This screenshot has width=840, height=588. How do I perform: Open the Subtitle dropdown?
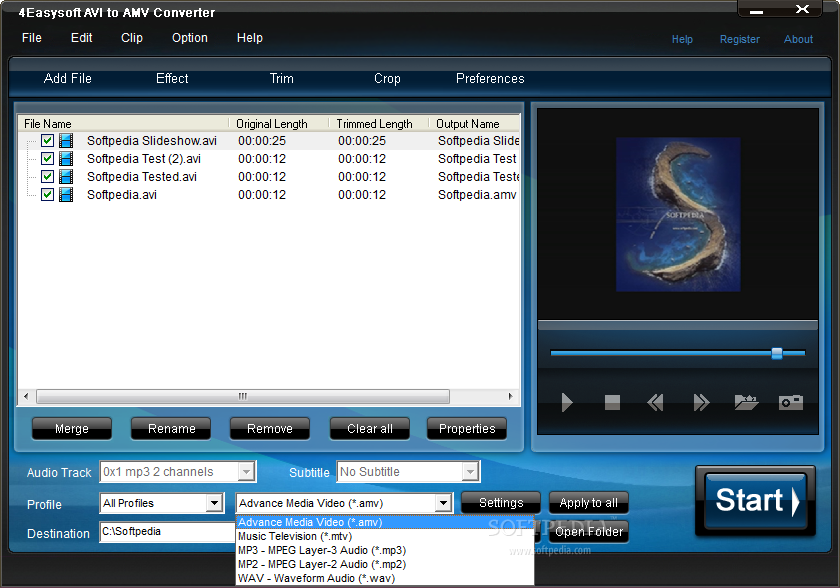(x=470, y=472)
